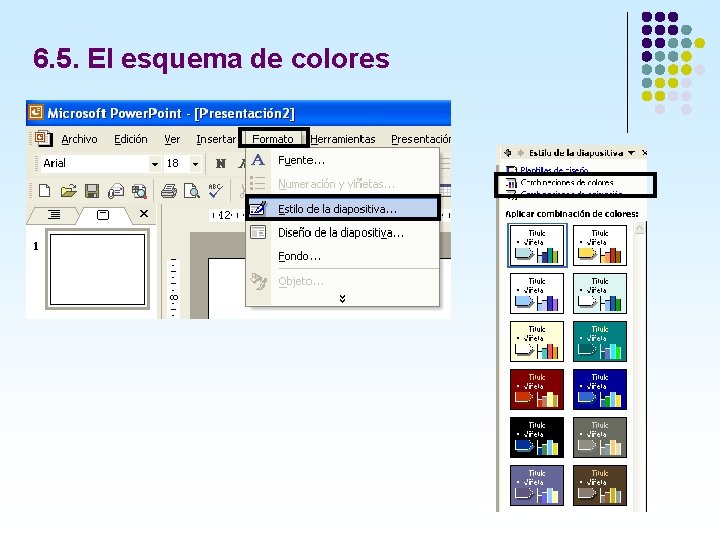Open the font size 18 dropdown arrow
Viewport: 720px width, 540px height.
[x=195, y=163]
